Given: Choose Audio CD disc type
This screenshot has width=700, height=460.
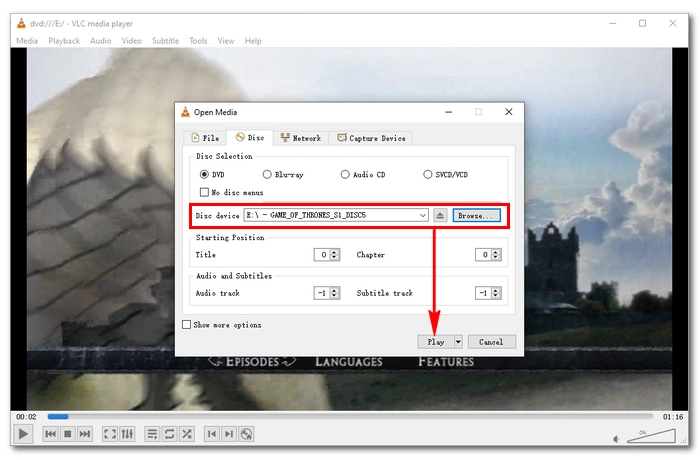Looking at the screenshot, I should (x=345, y=174).
